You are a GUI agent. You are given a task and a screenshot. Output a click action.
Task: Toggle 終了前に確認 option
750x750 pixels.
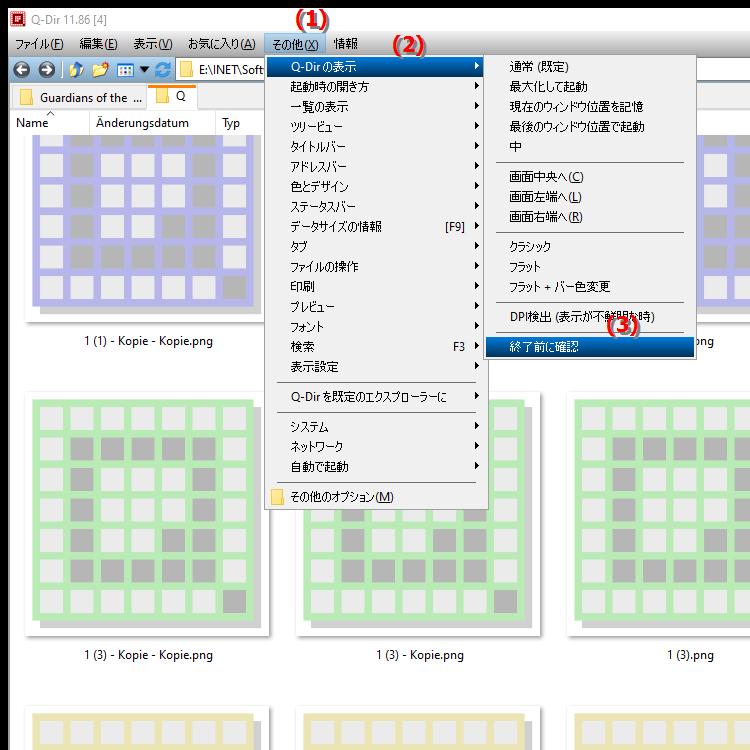[x=590, y=347]
